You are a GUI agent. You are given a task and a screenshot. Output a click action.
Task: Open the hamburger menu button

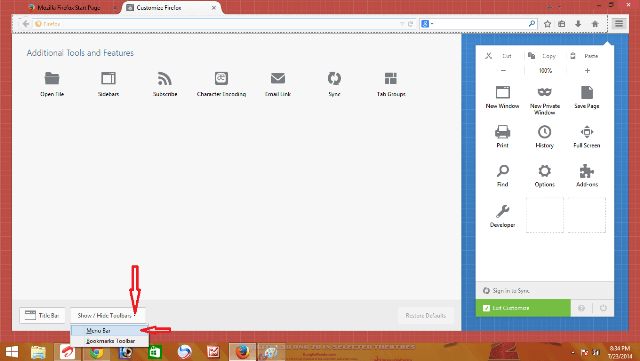coord(619,24)
